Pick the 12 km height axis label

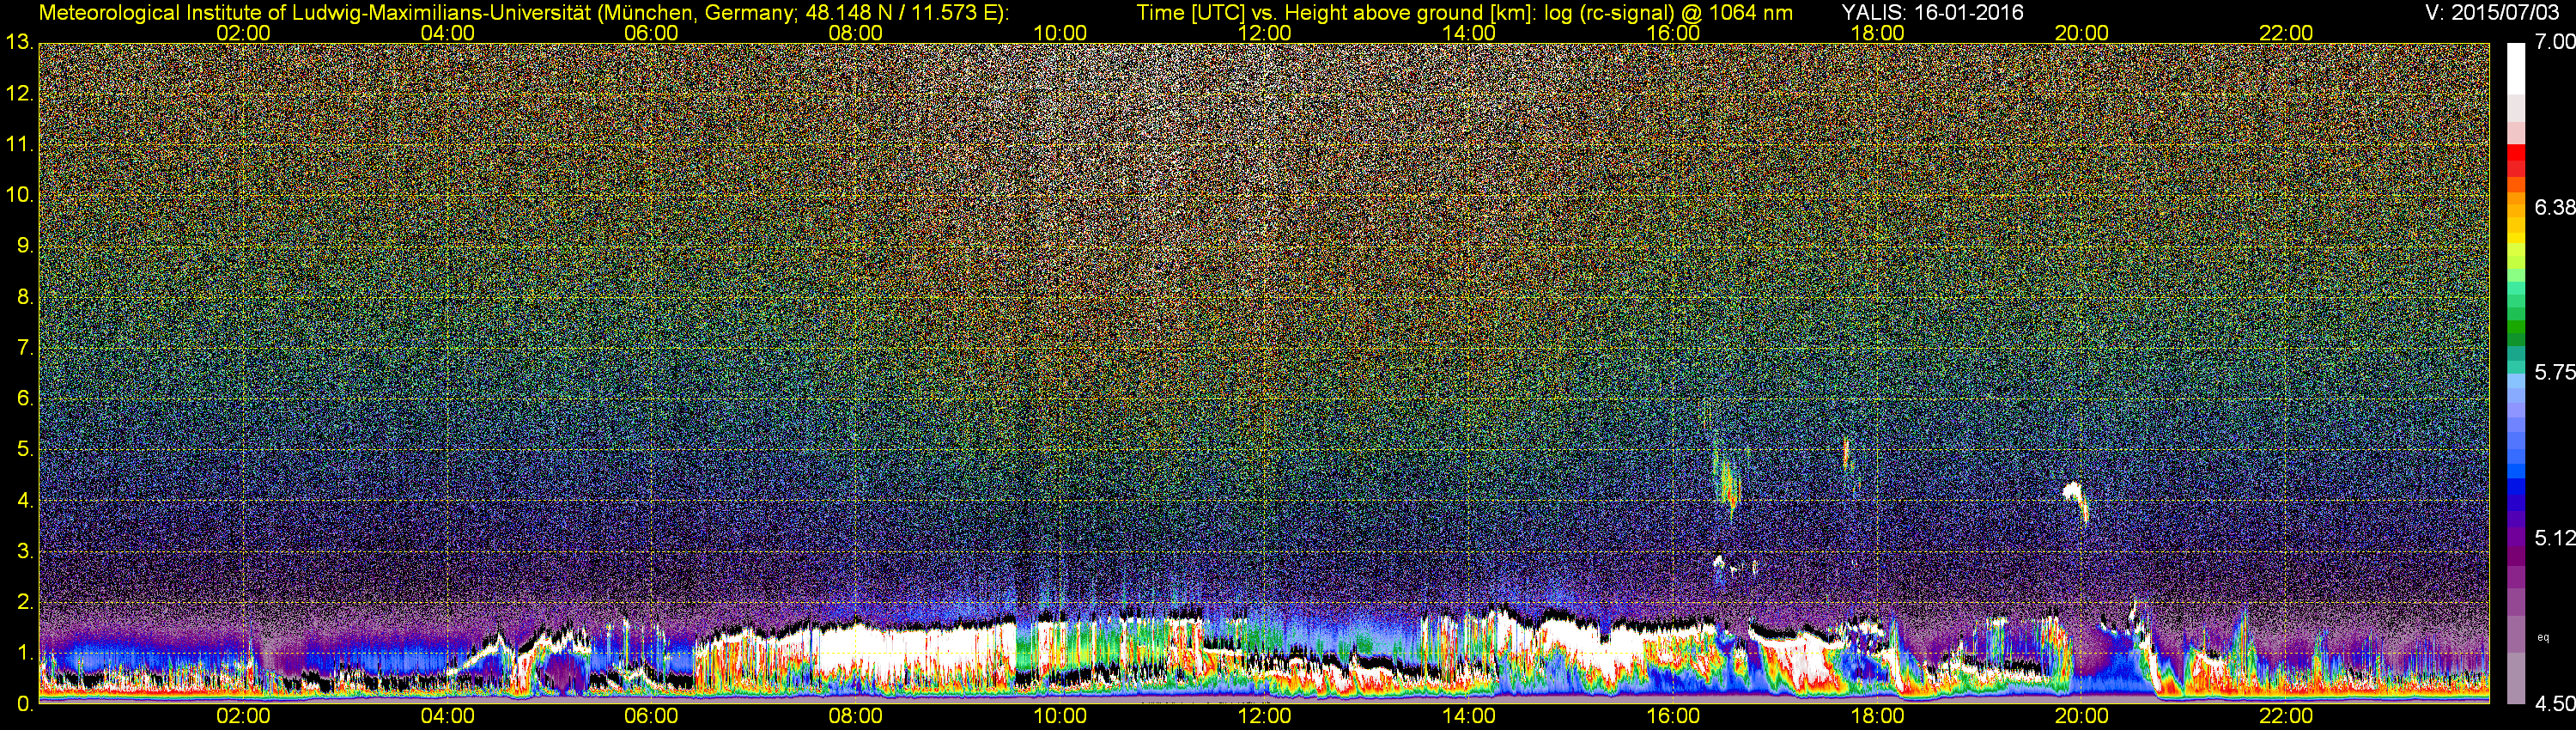(x=19, y=94)
